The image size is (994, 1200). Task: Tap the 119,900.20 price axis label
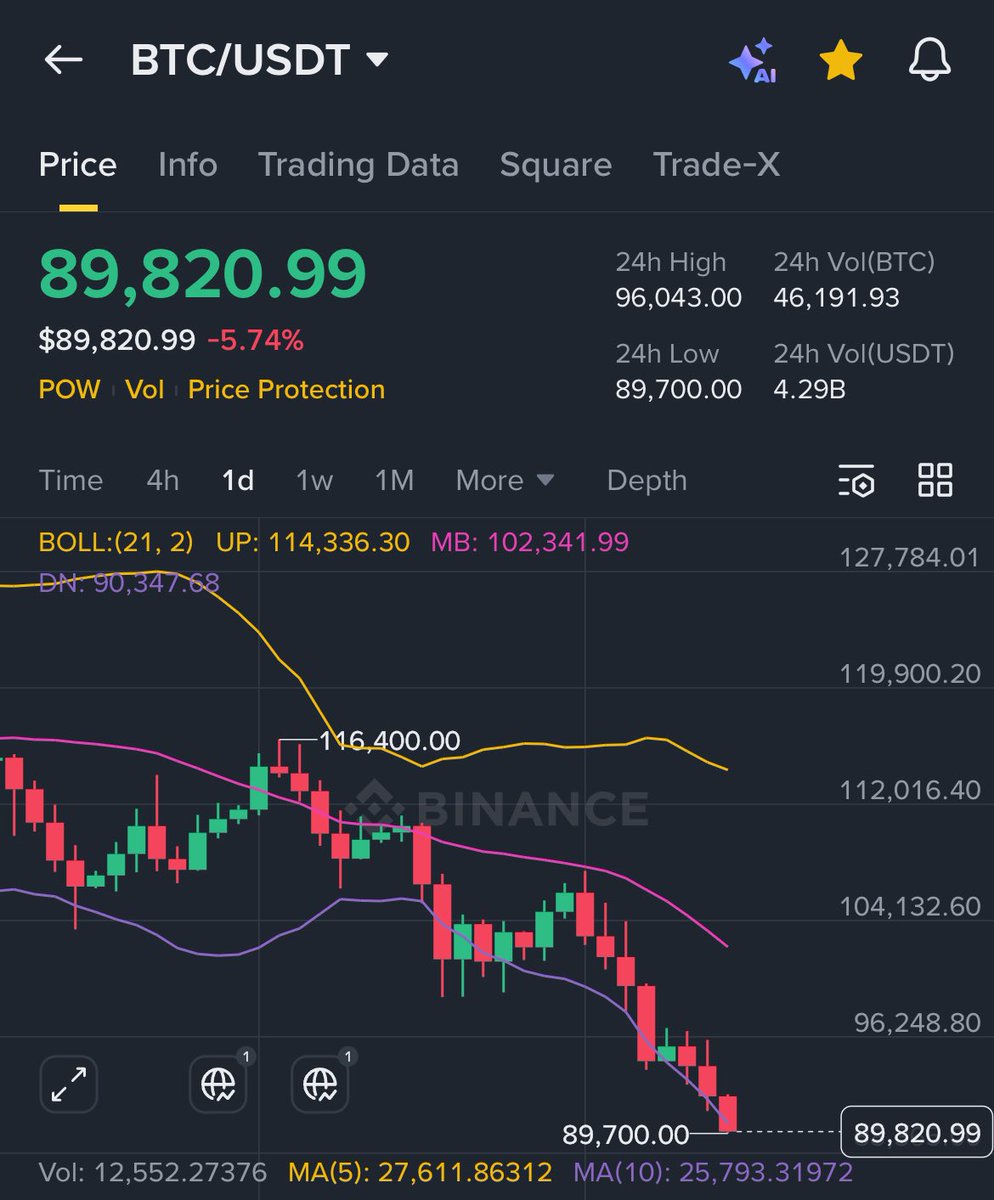coord(910,673)
